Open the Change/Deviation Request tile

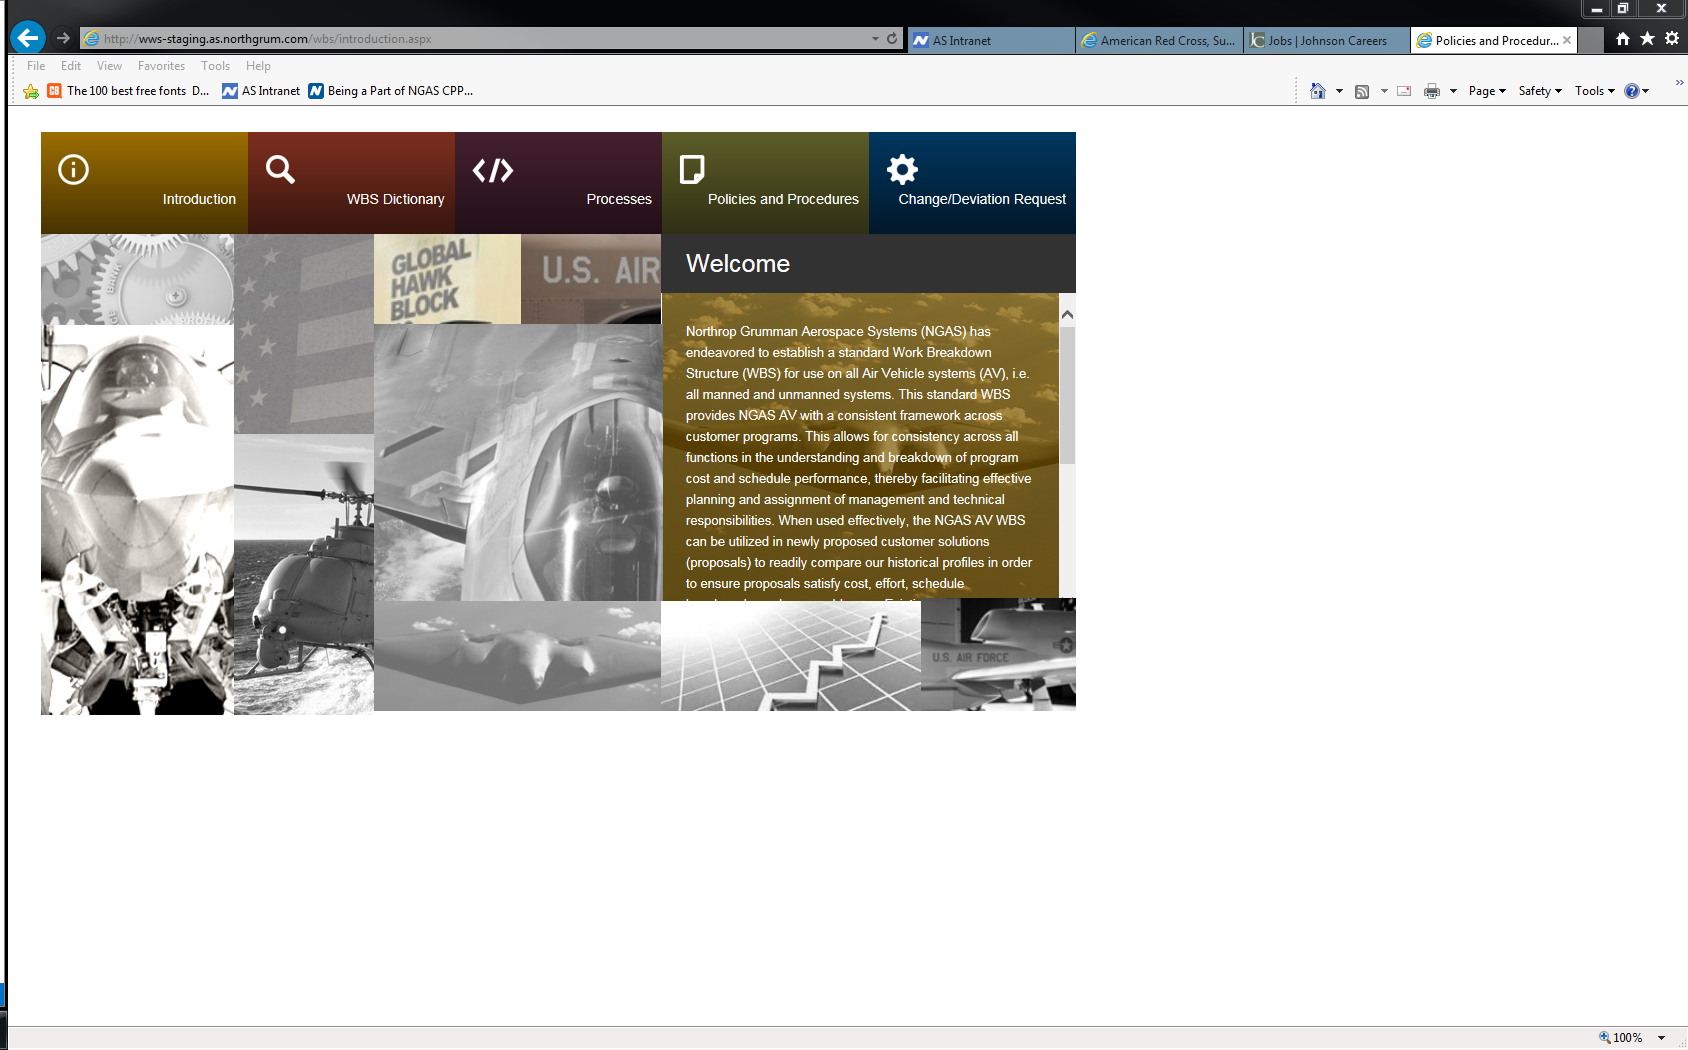coord(972,183)
